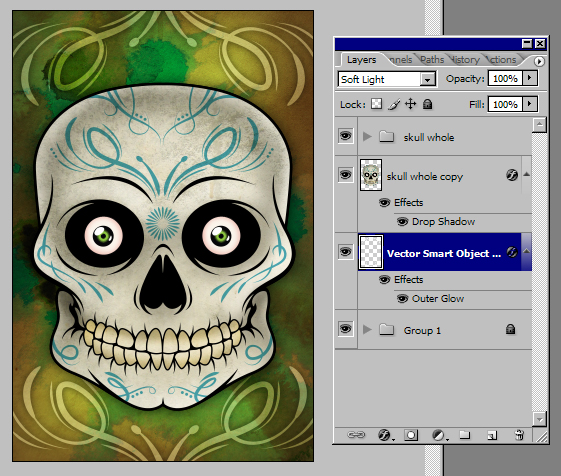Screen dimensions: 561x476
Task: Click fx badge on skull whole copy layer
Action: coord(512,175)
